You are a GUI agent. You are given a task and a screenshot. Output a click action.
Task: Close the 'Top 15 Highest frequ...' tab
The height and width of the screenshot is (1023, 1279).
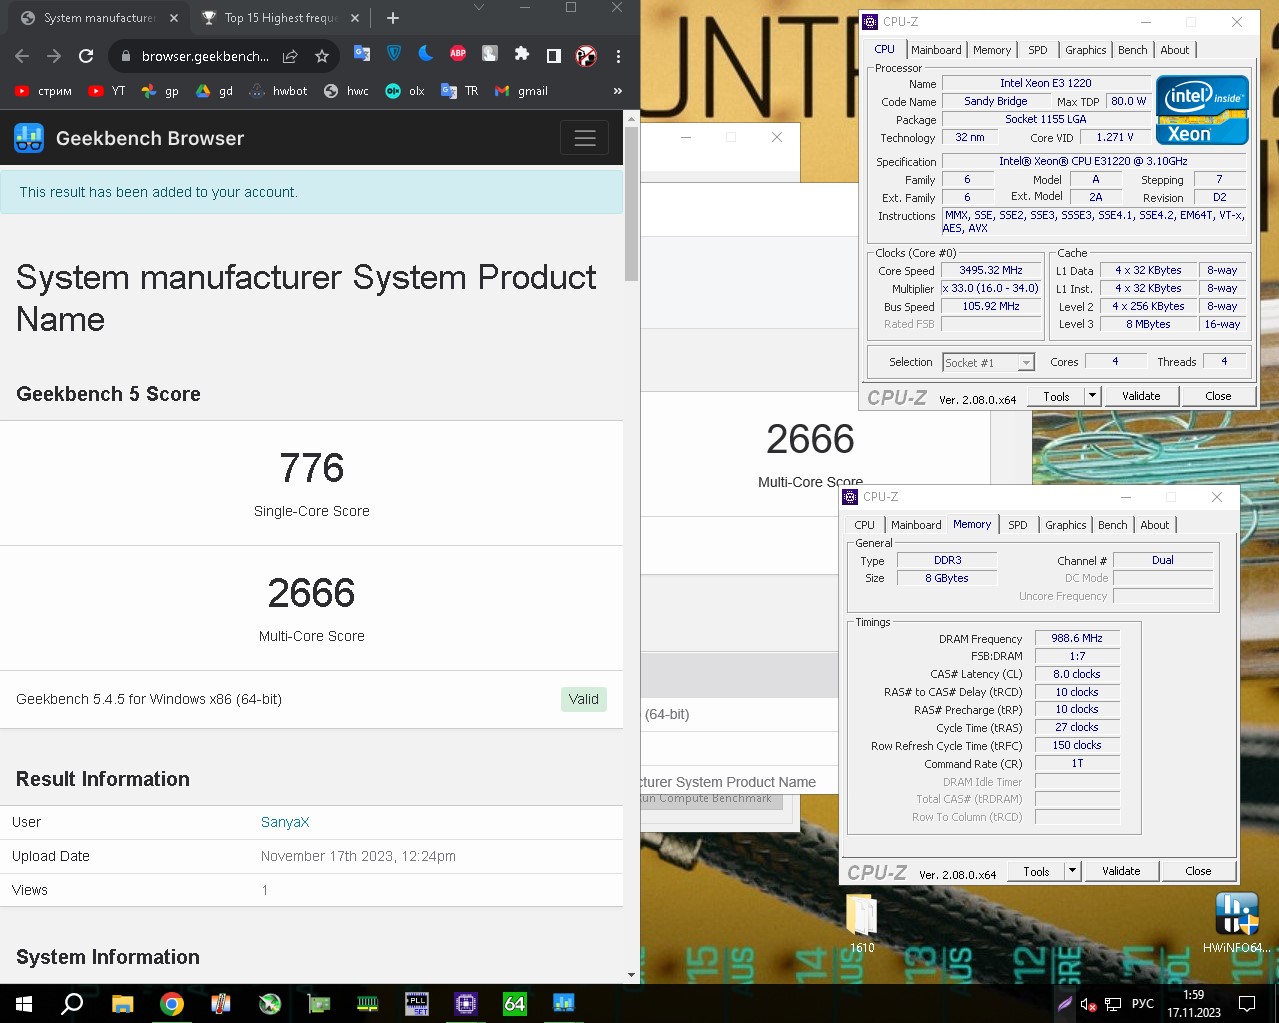(x=355, y=18)
